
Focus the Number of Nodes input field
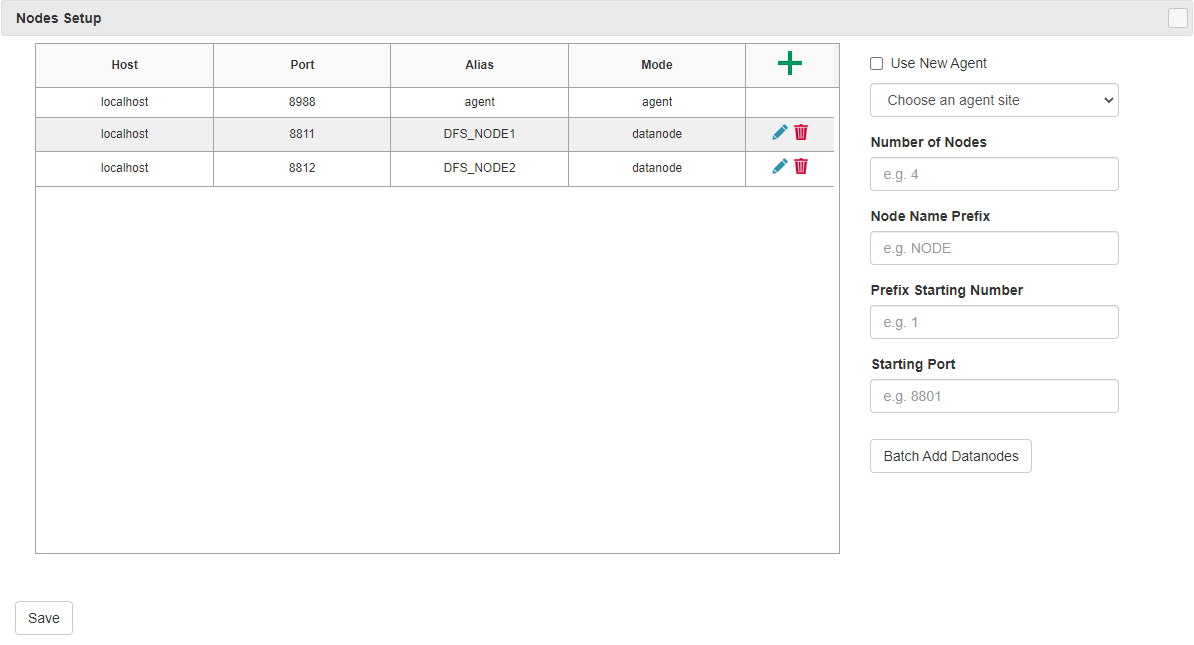tap(994, 174)
